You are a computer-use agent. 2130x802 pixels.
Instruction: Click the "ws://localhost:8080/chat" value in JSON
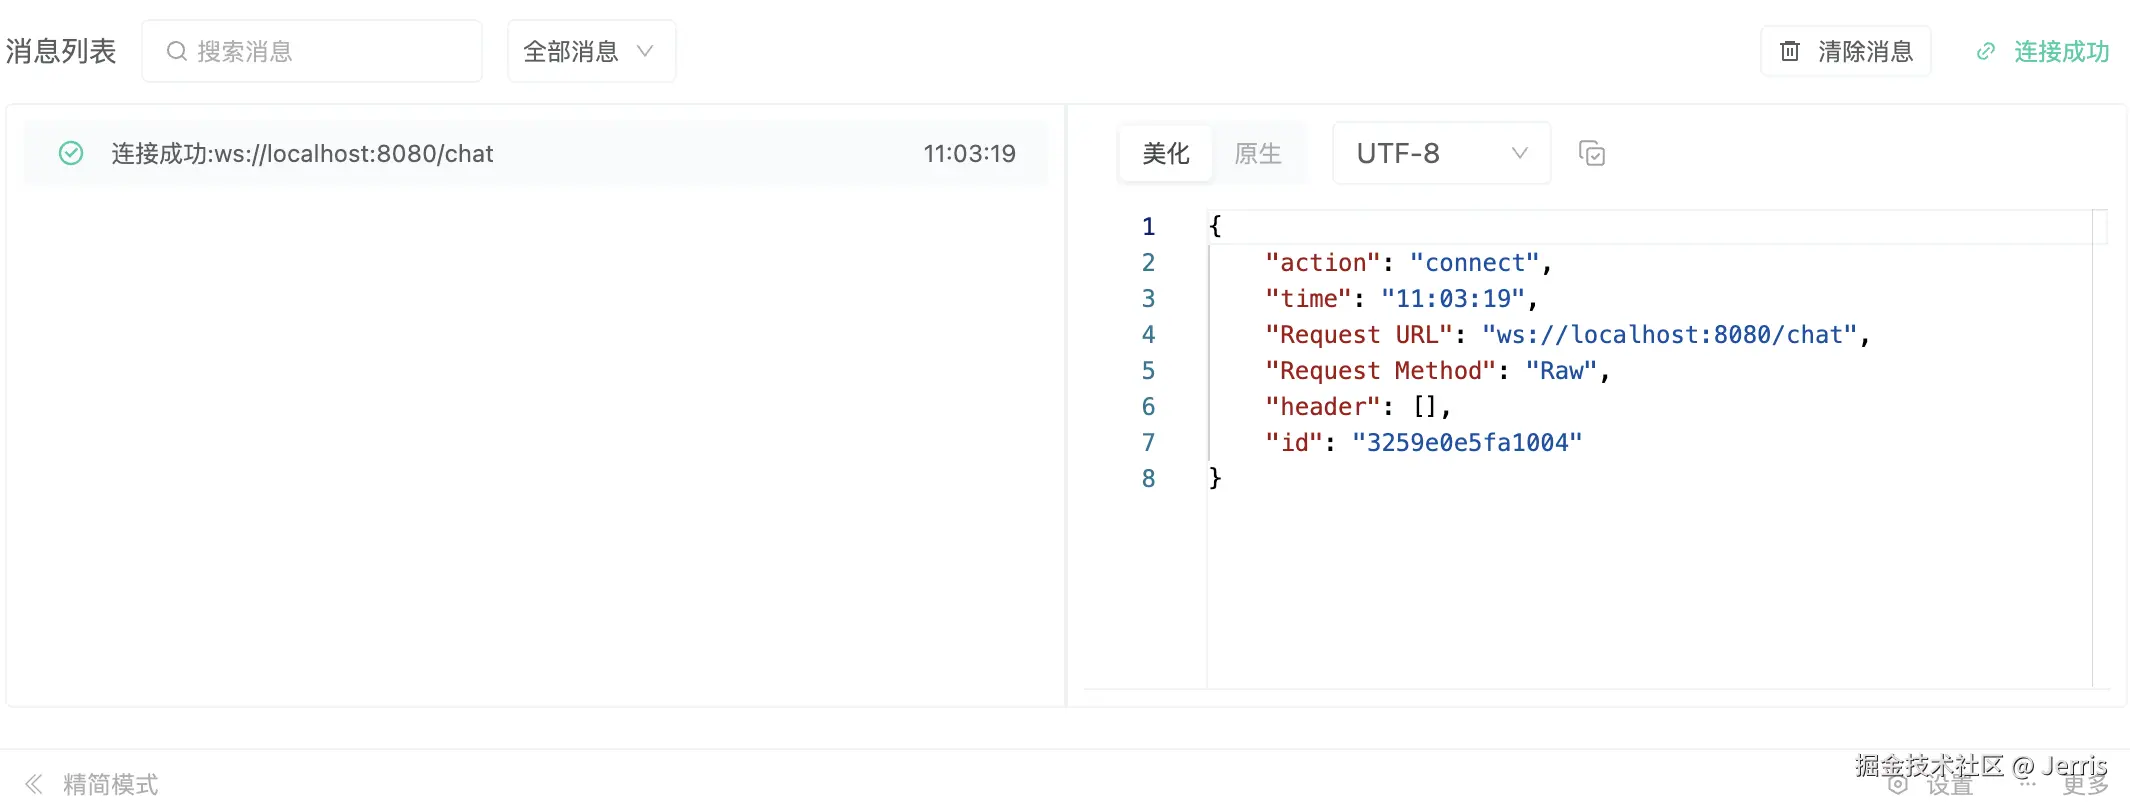point(1669,335)
